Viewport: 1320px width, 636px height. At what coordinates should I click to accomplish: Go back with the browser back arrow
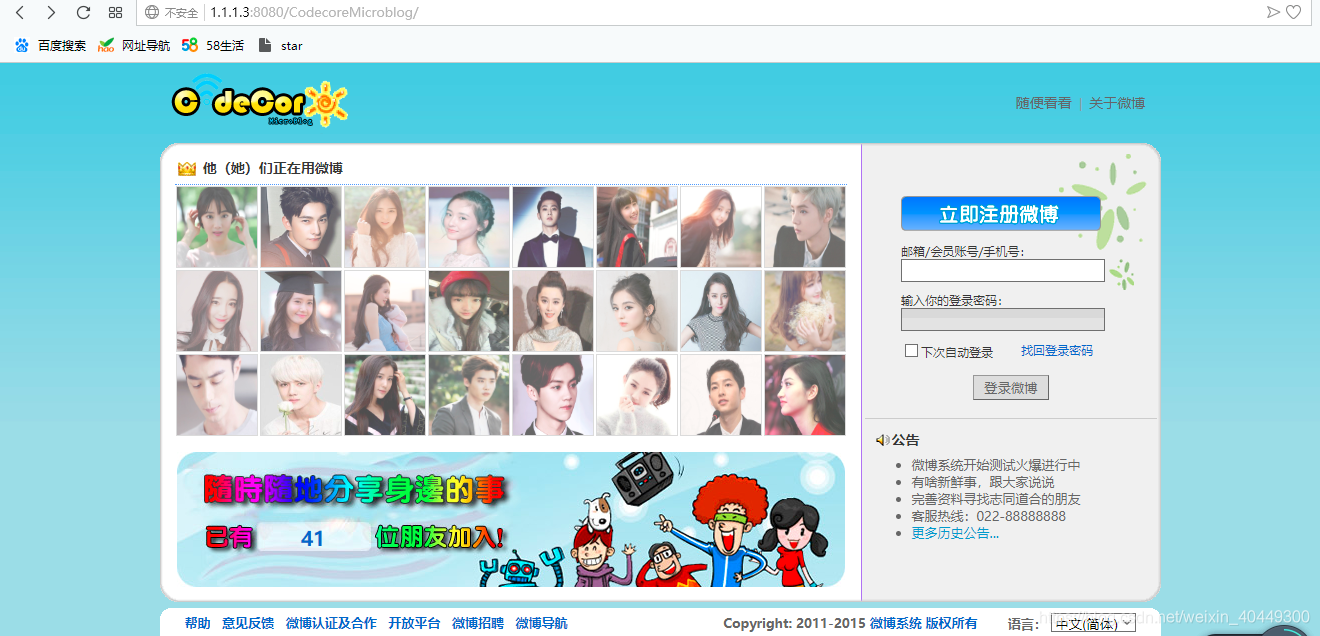coord(20,13)
